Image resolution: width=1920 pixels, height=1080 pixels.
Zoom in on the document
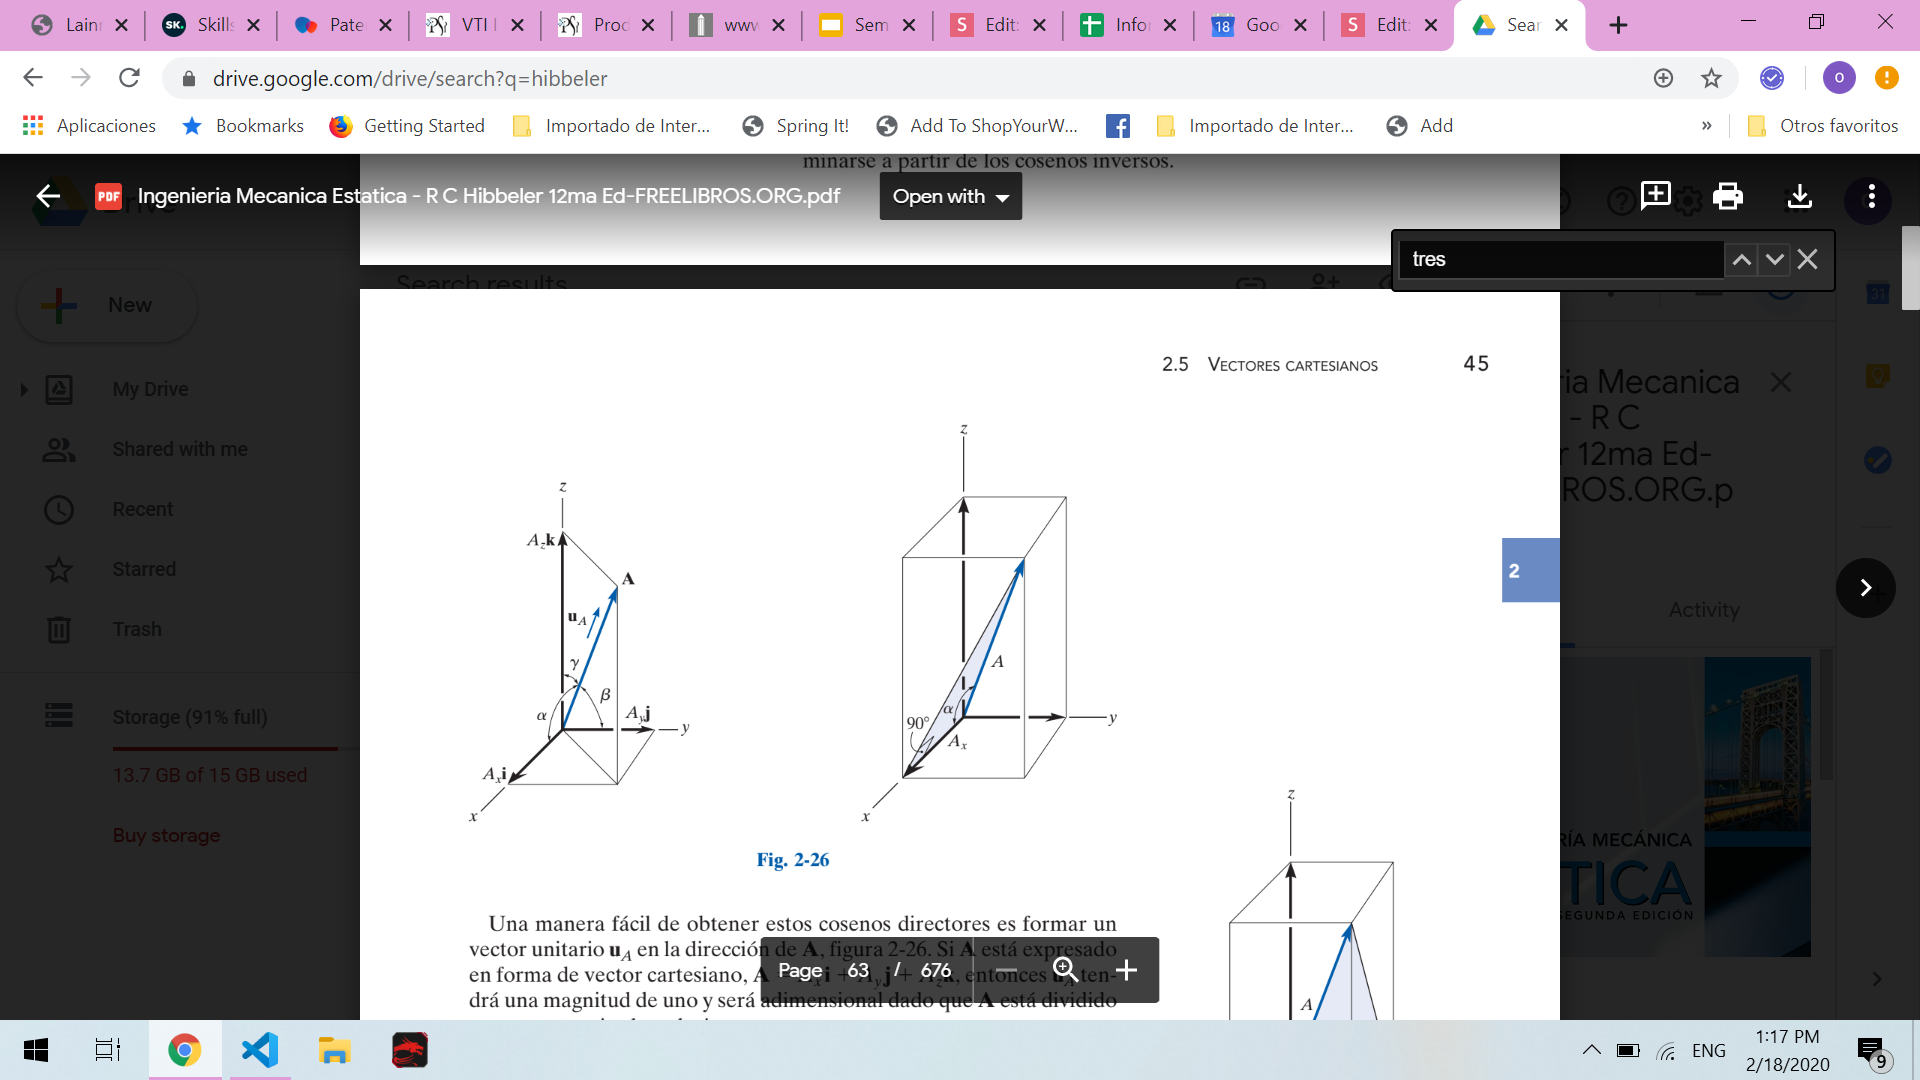(1126, 970)
